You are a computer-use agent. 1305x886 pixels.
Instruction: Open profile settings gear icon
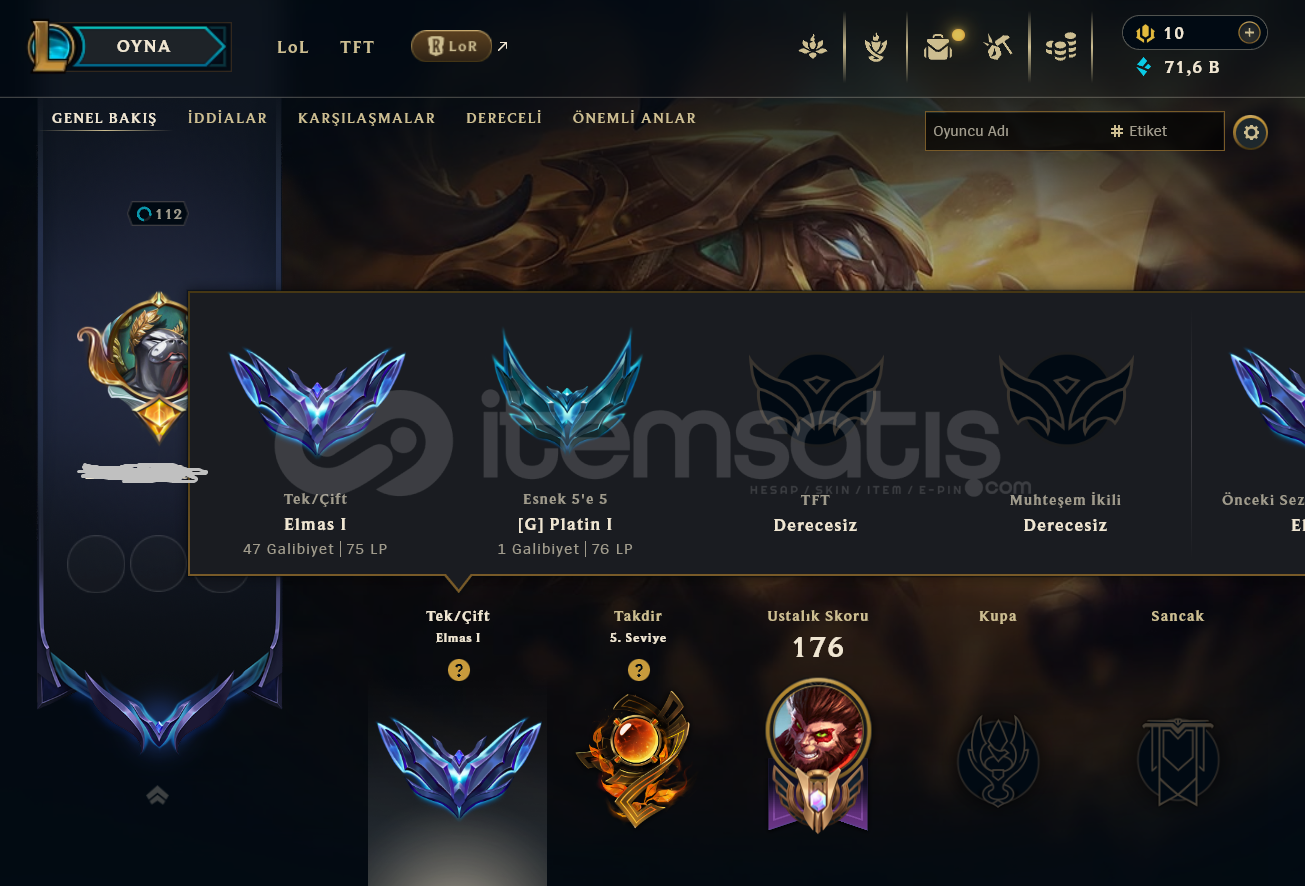pyautogui.click(x=1250, y=132)
